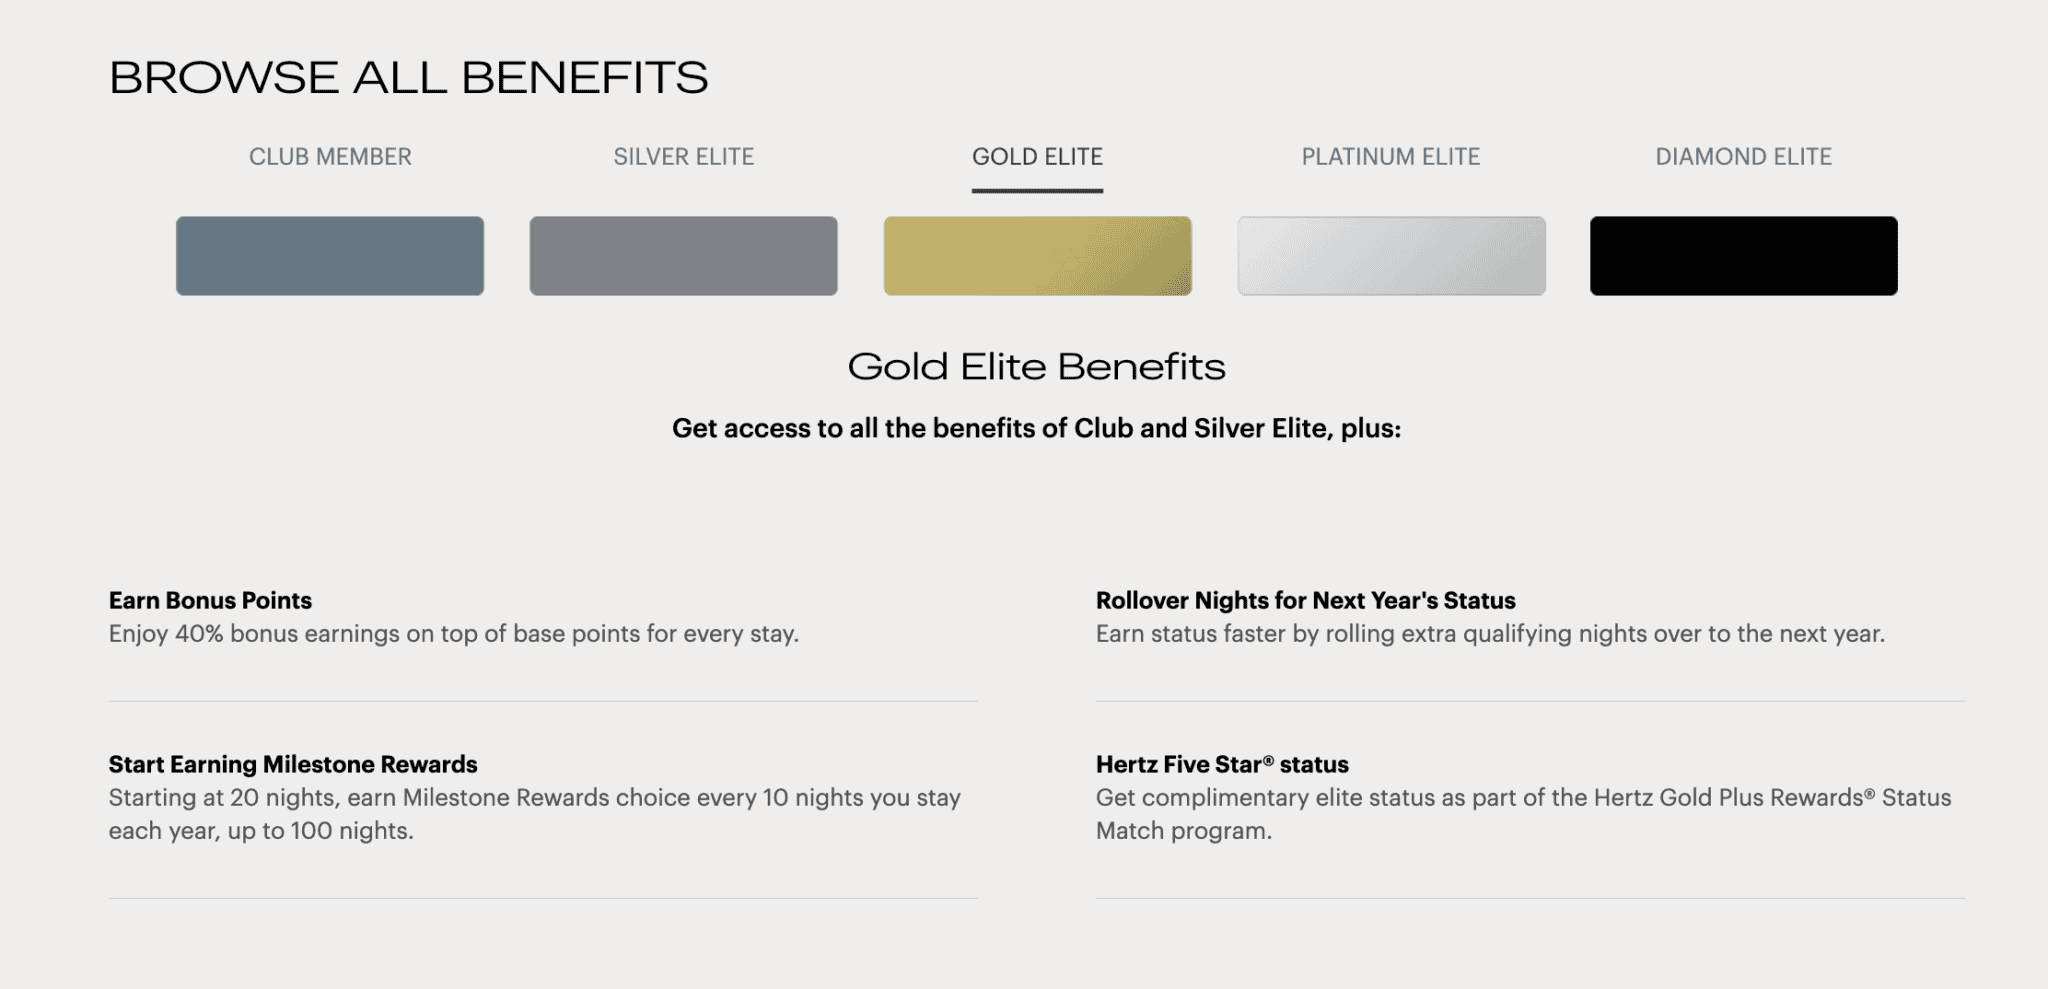Screen dimensions: 2048x989
Task: View Platinum Elite benefits
Action: coord(1391,156)
